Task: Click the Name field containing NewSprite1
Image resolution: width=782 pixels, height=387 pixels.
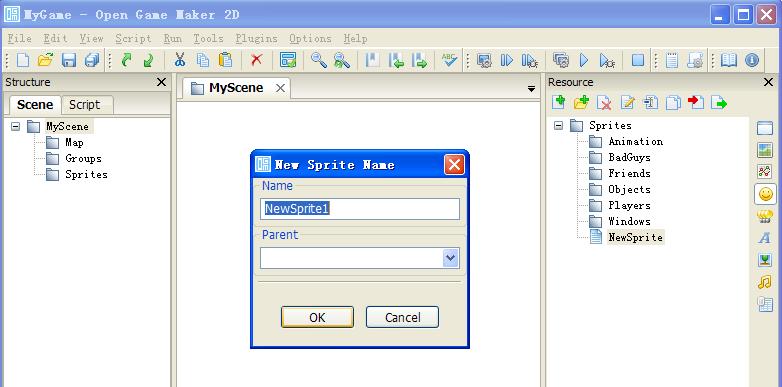Action: pos(360,208)
